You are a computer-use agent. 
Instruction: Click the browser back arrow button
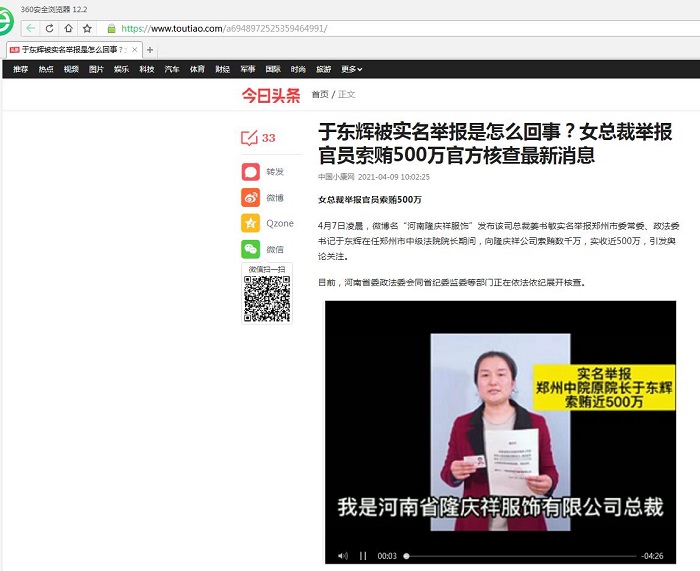tap(30, 28)
